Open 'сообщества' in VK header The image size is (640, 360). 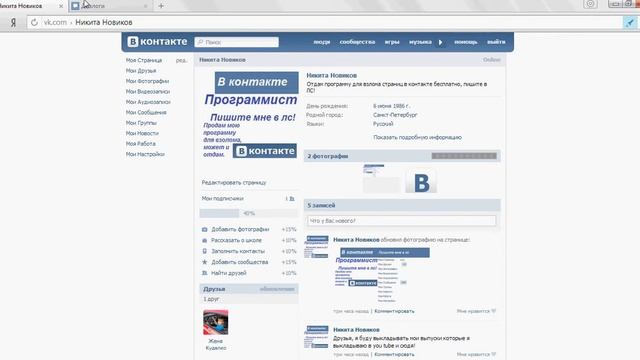[357, 42]
